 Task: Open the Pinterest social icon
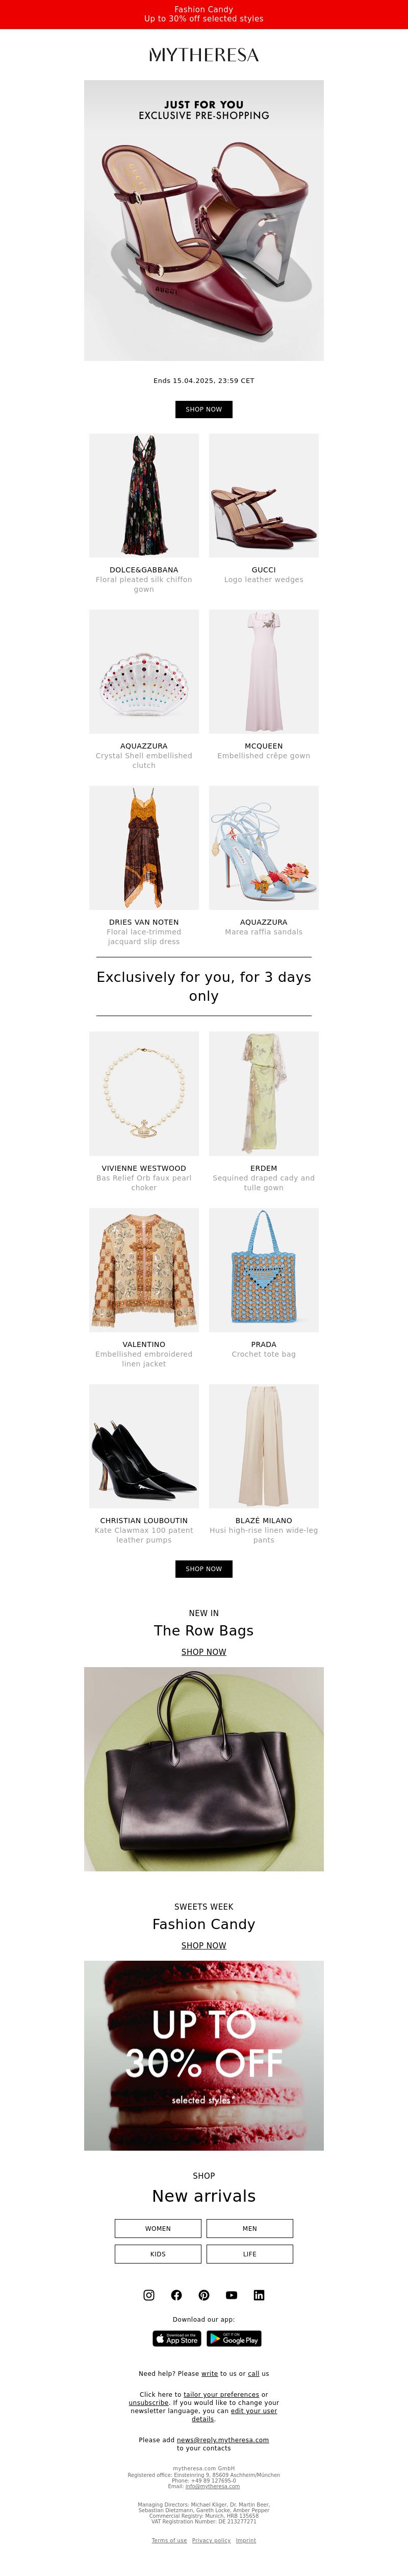pyautogui.click(x=204, y=2295)
